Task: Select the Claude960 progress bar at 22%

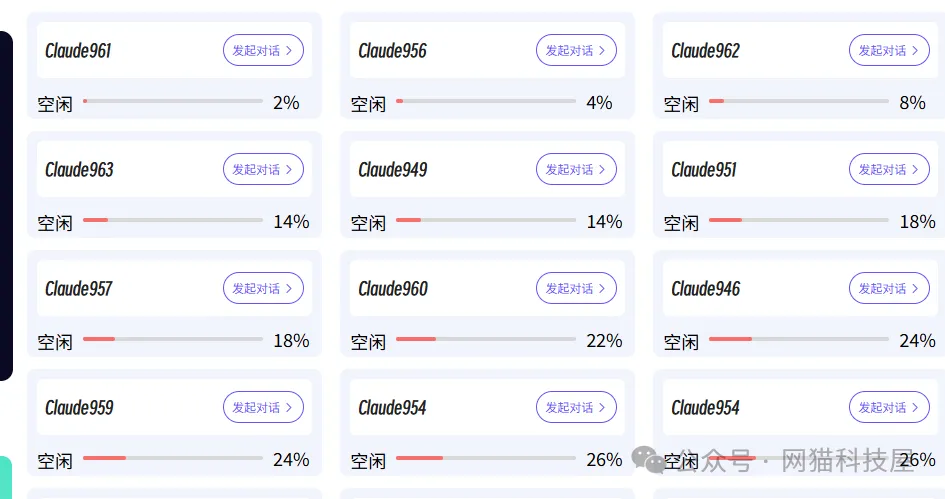Action: pos(486,339)
